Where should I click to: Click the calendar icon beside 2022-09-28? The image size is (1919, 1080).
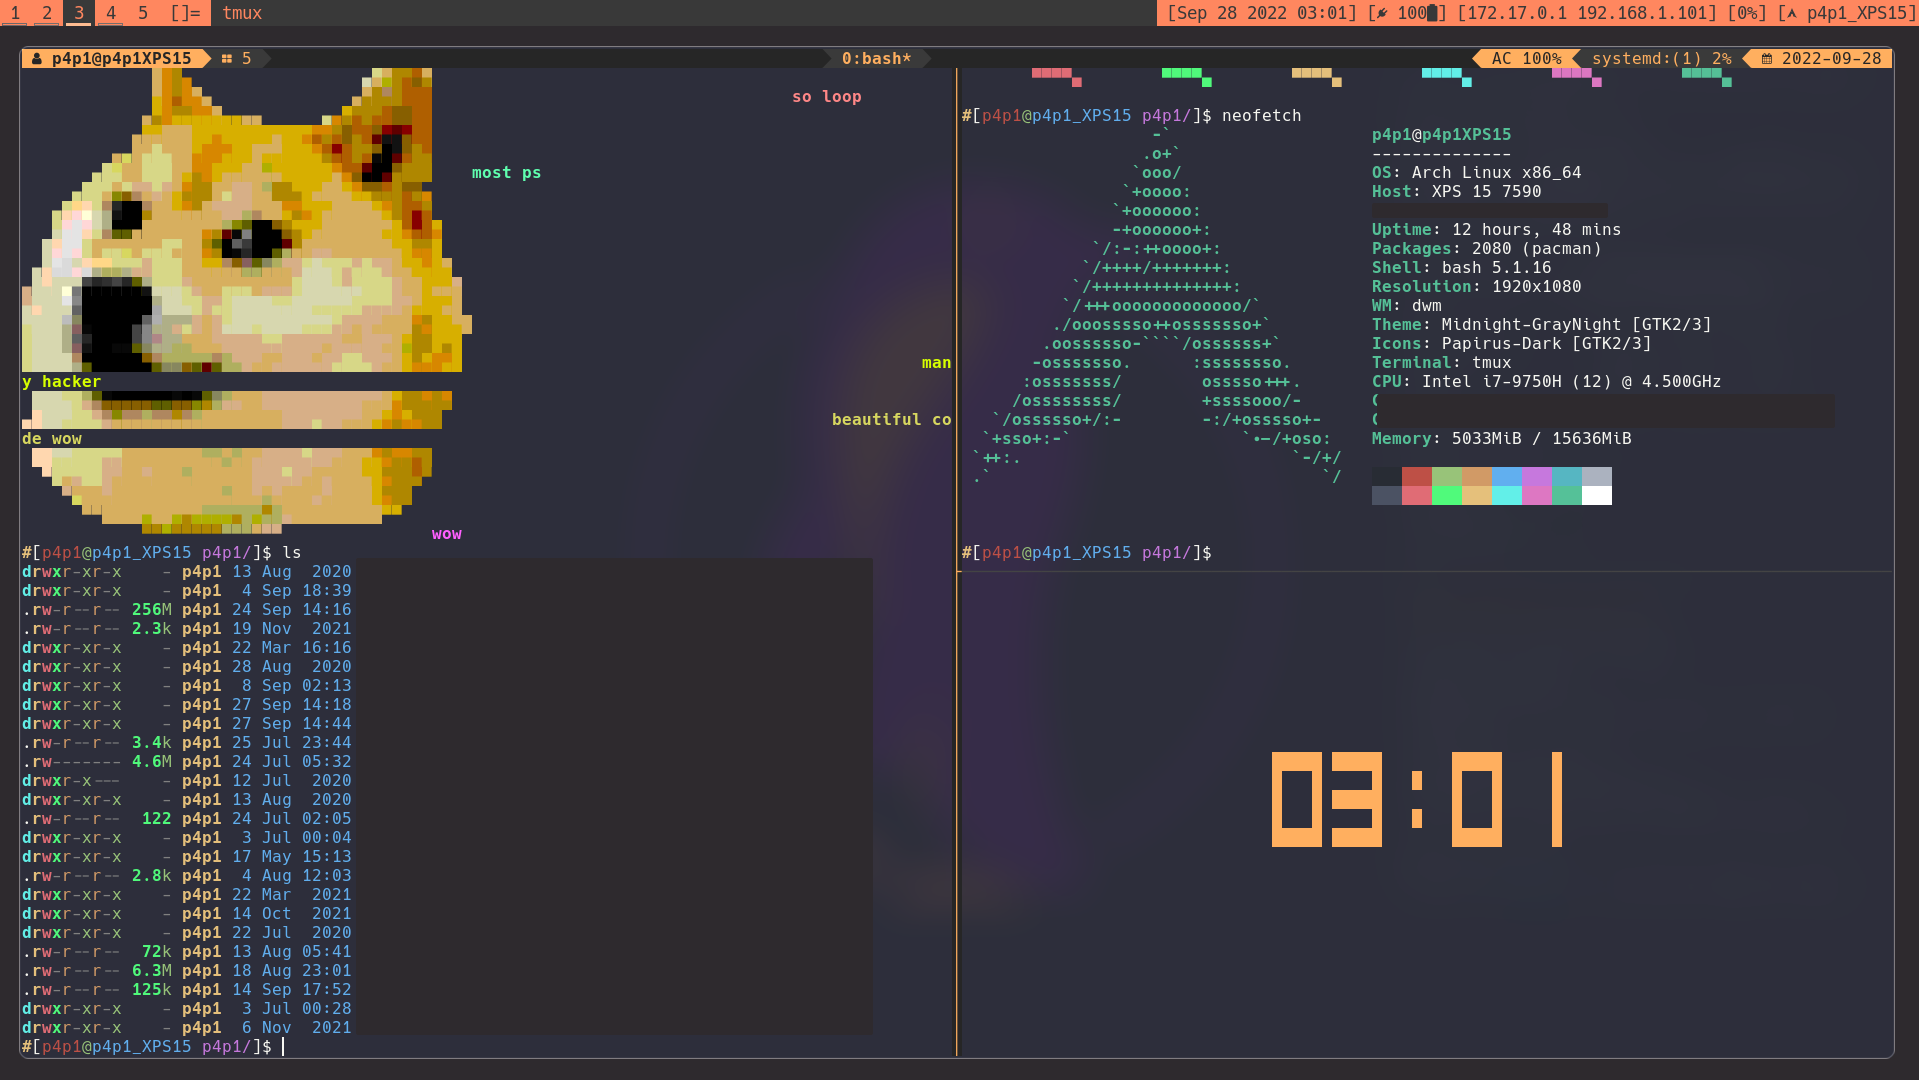click(x=1766, y=58)
